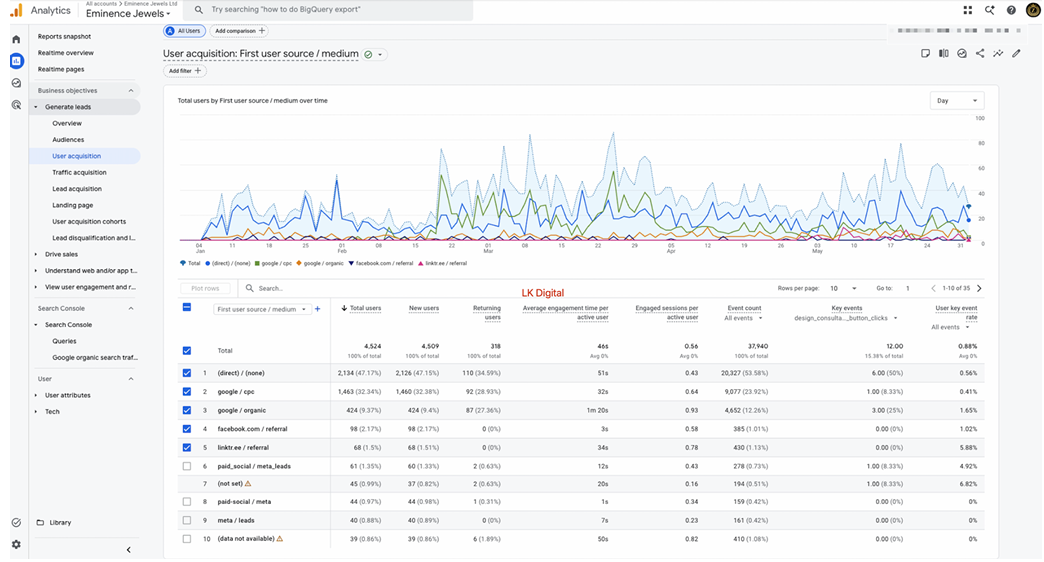Screen dimensions: 1044x562
Task: Expand the Drive sales group
Action: pyautogui.click(x=36, y=254)
